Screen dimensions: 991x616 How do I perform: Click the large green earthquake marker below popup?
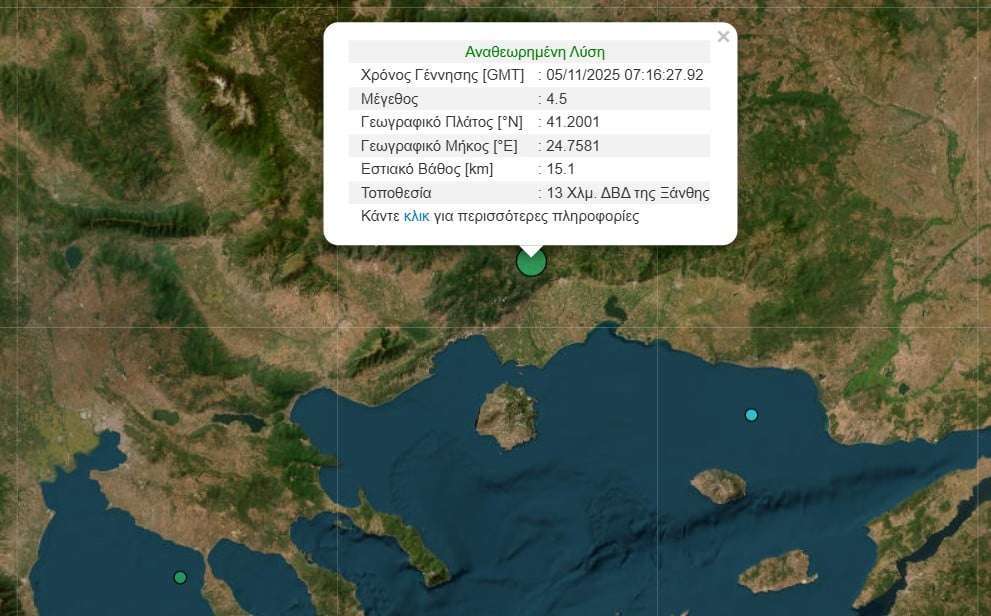(x=531, y=262)
